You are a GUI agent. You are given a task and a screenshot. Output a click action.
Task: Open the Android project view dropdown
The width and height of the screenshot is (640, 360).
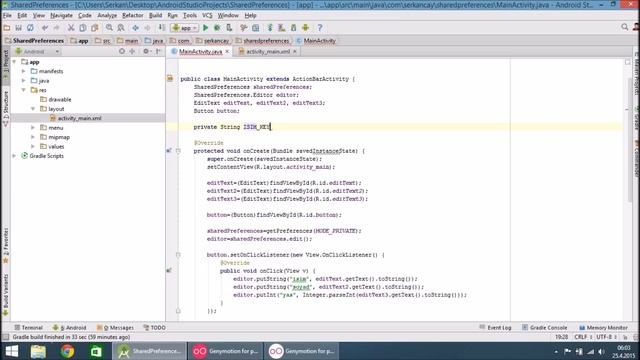pyautogui.click(x=37, y=51)
